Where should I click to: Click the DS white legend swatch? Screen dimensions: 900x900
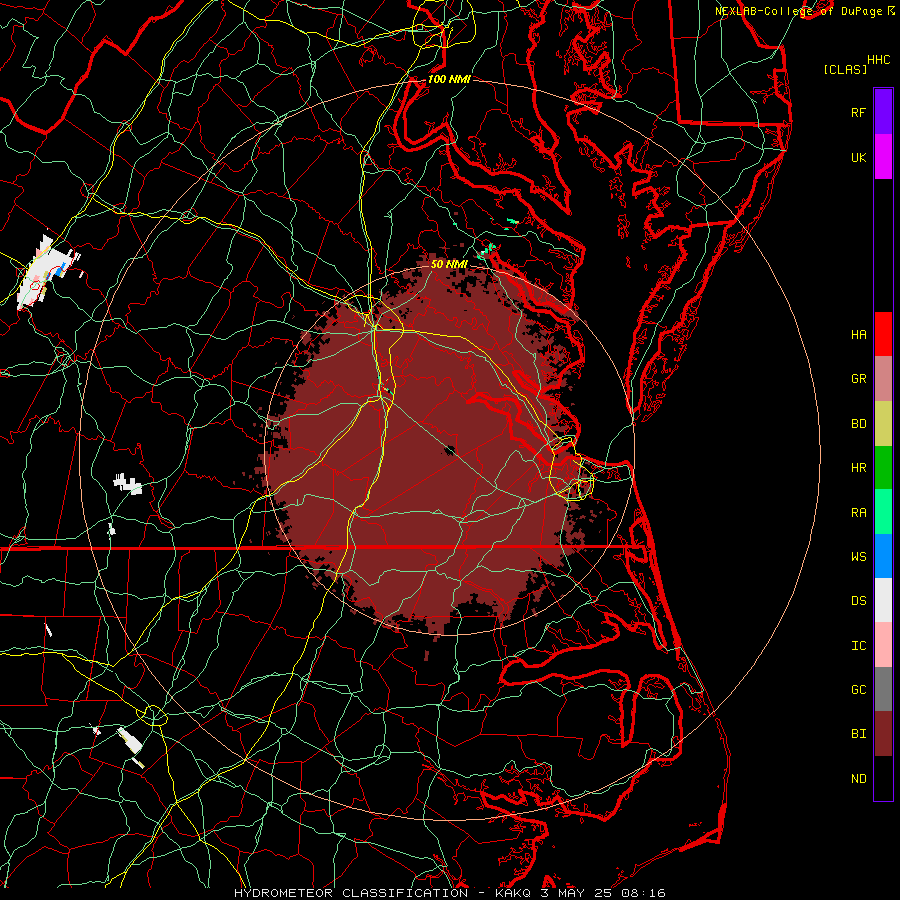click(883, 600)
